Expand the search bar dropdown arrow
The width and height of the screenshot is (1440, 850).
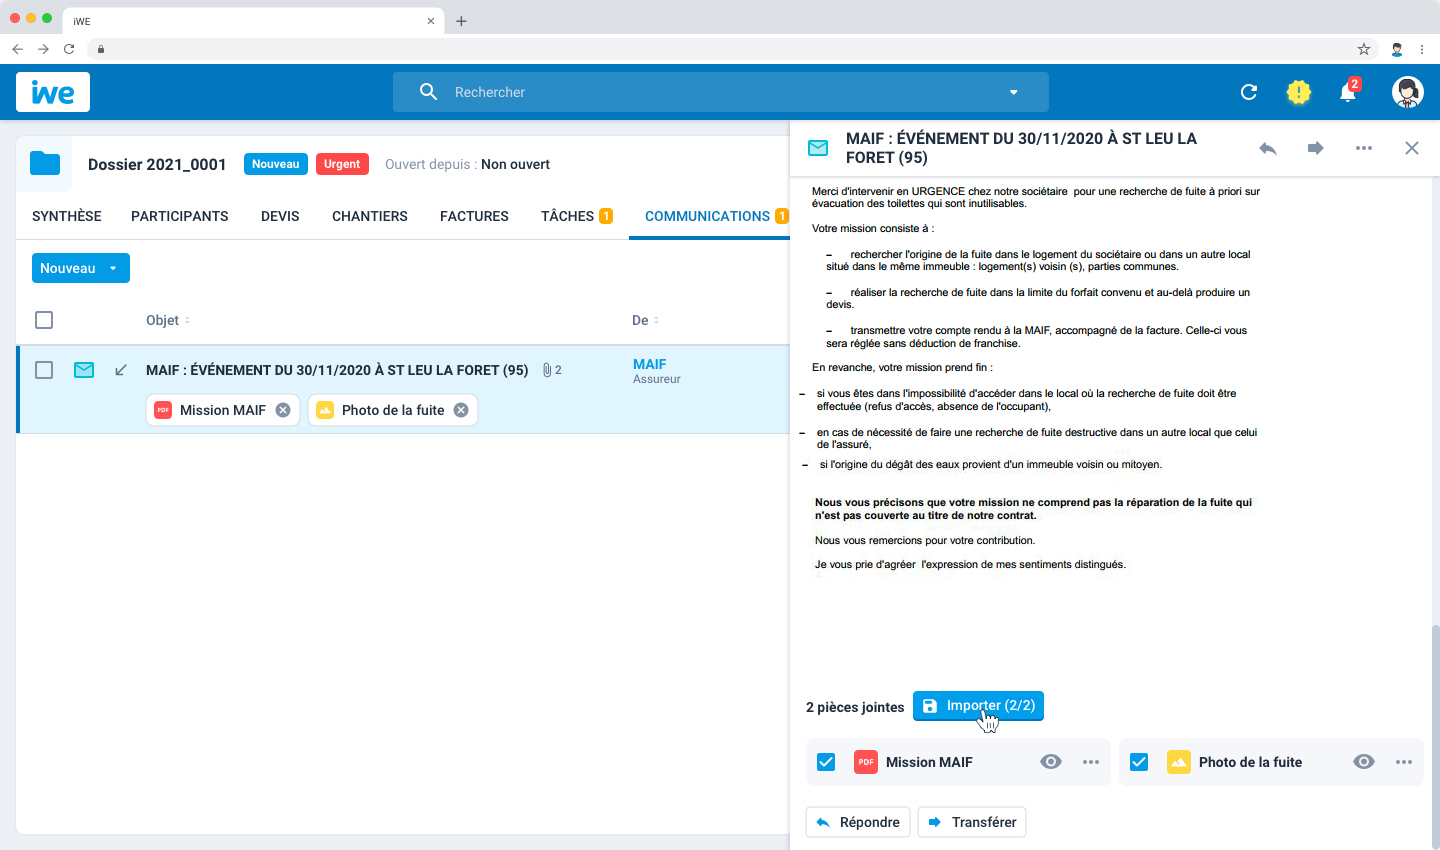click(x=1014, y=92)
